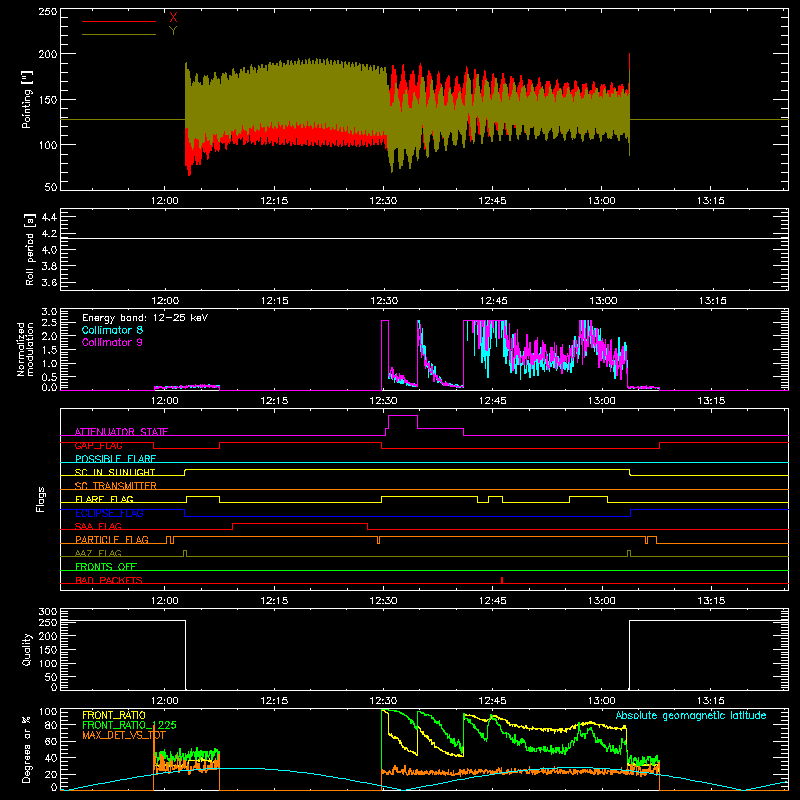The image size is (800, 800).
Task: Click the BAD_PACKETS spike near 12:46
Action: pyautogui.click(x=502, y=580)
